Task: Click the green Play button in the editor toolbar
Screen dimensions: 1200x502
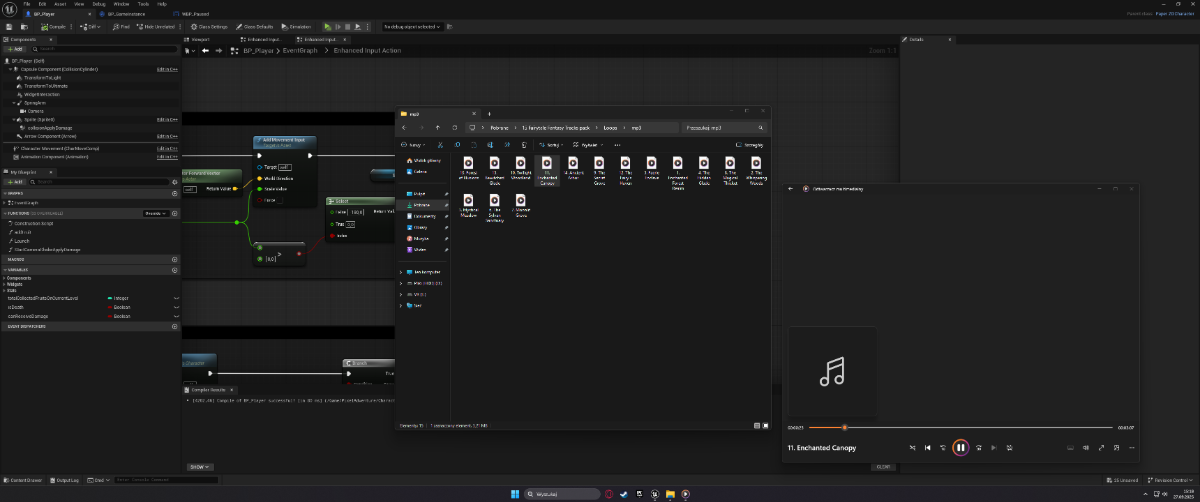Action: (327, 27)
